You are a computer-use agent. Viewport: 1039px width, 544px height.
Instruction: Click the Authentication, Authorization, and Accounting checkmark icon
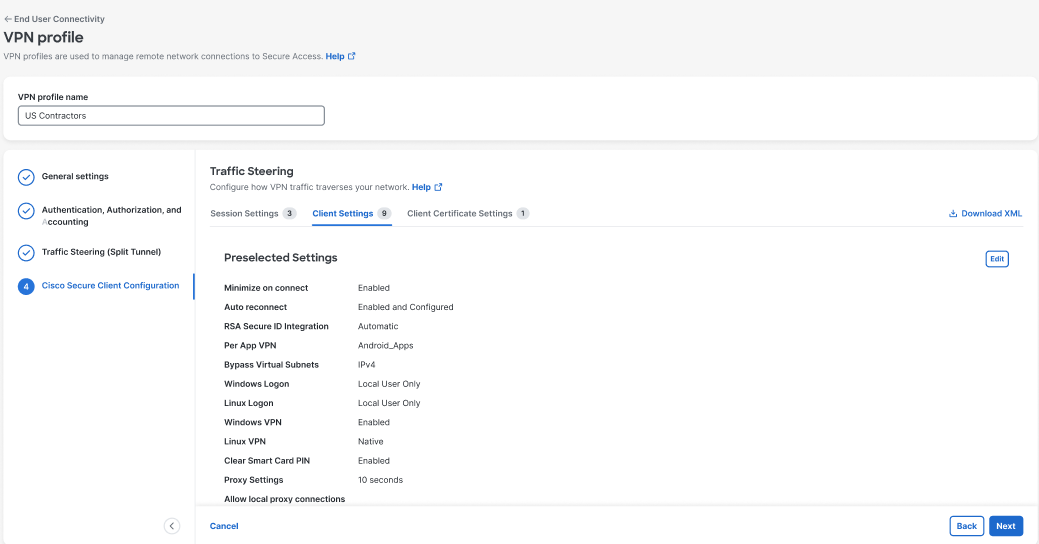[27, 213]
